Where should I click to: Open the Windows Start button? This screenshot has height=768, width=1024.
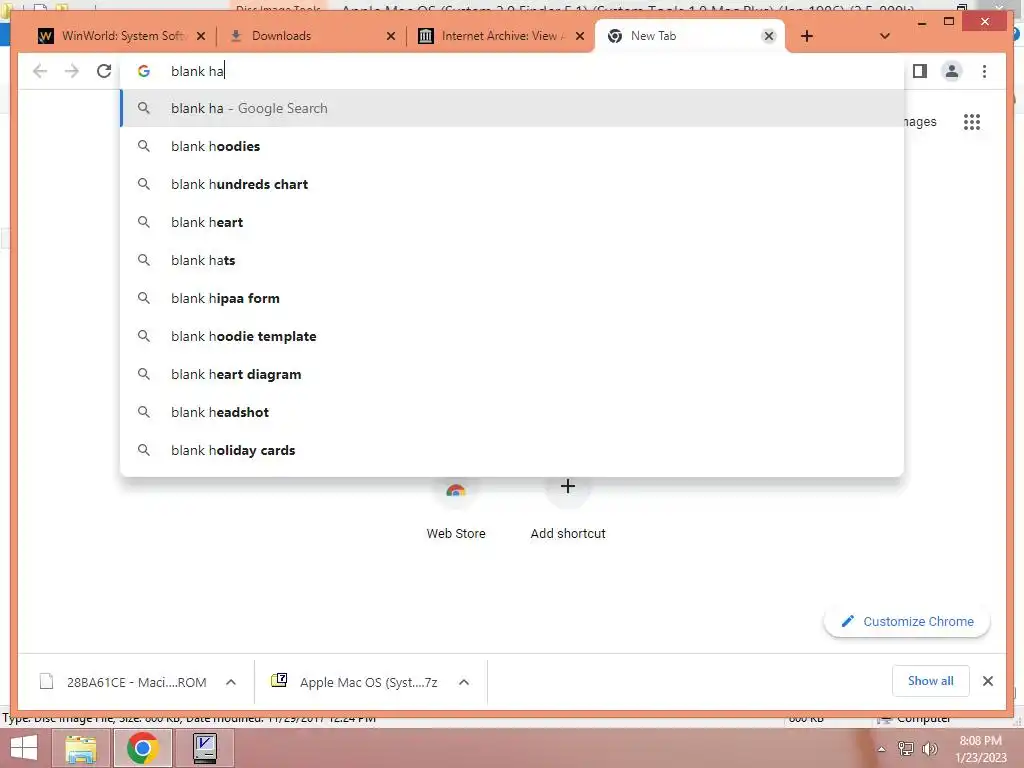coord(24,748)
